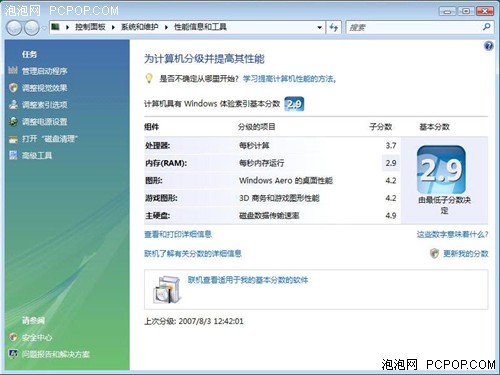
Task: Open 高级工具 task link
Action: coord(37,156)
